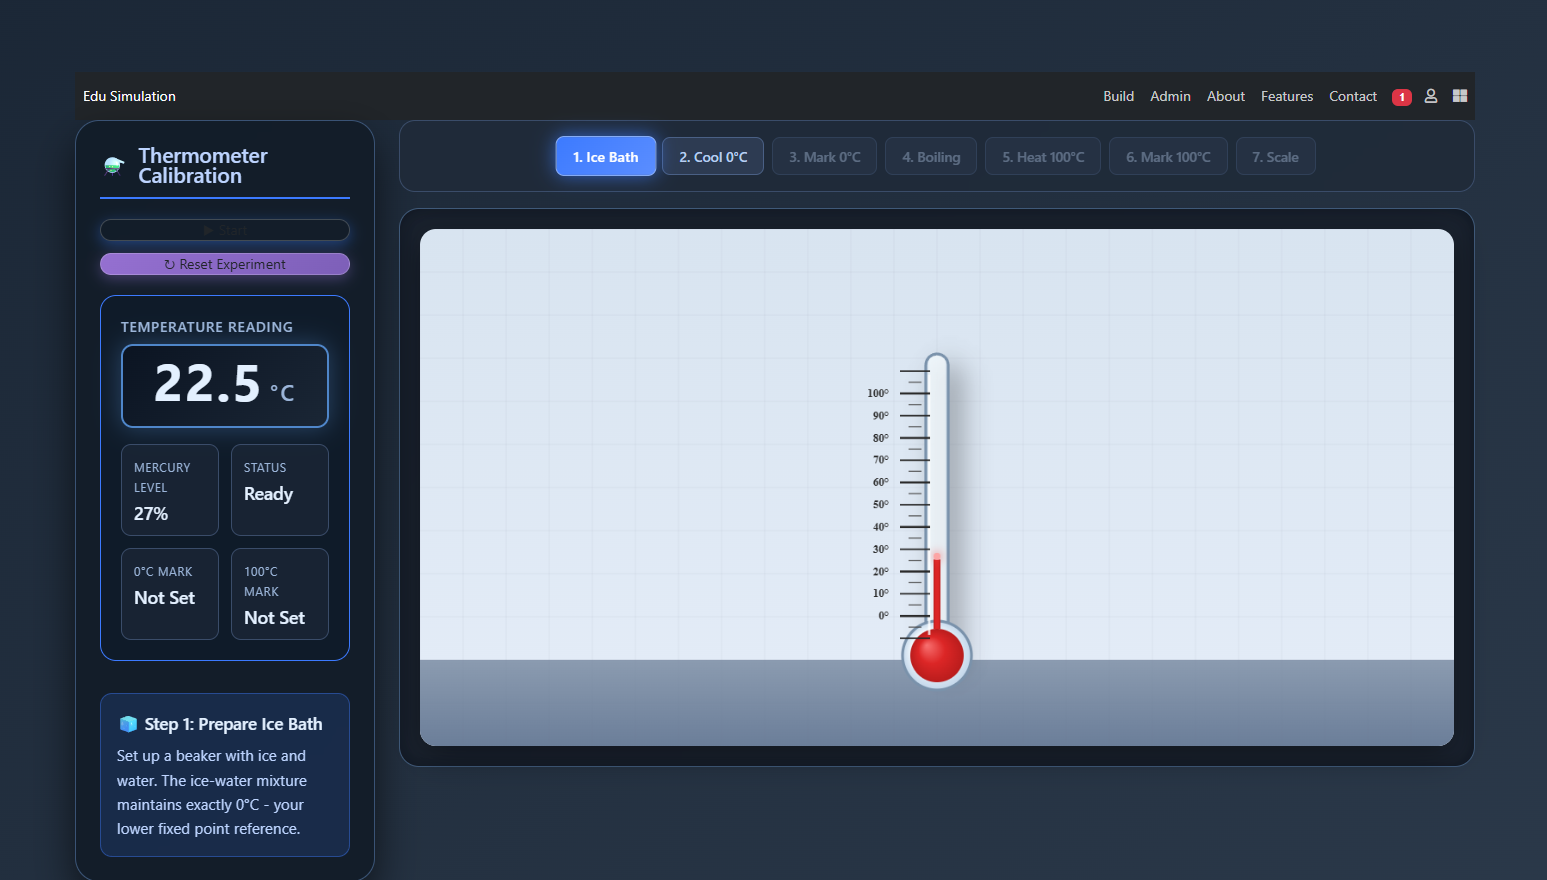This screenshot has width=1547, height=880.
Task: Click the Thermometer Calibration app logo
Action: 112,166
